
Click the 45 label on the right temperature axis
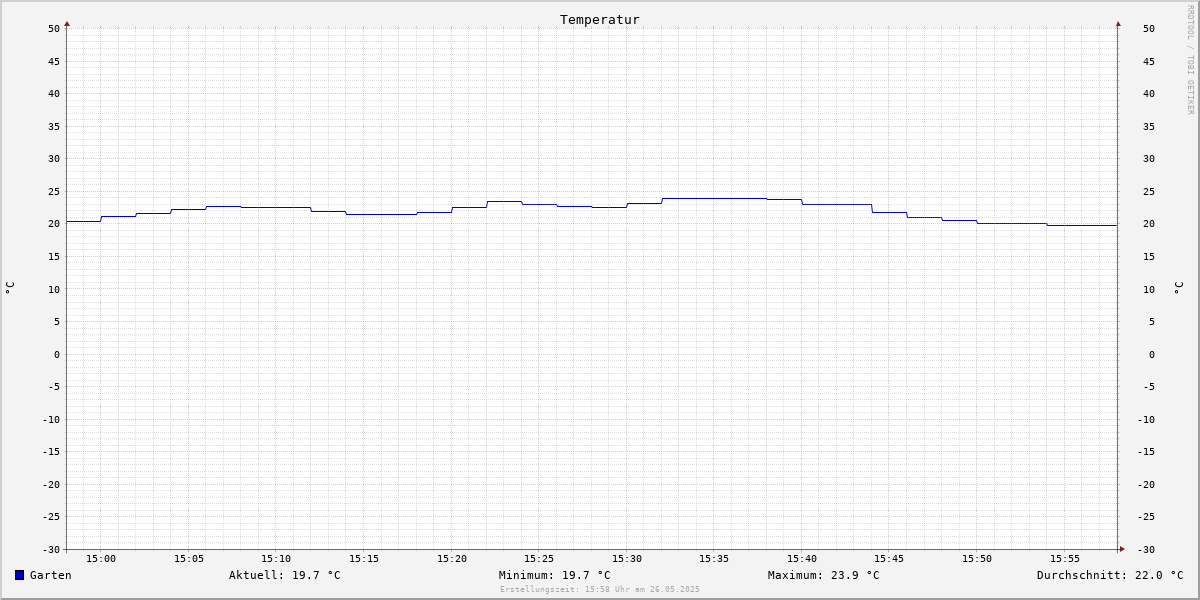click(x=1149, y=61)
